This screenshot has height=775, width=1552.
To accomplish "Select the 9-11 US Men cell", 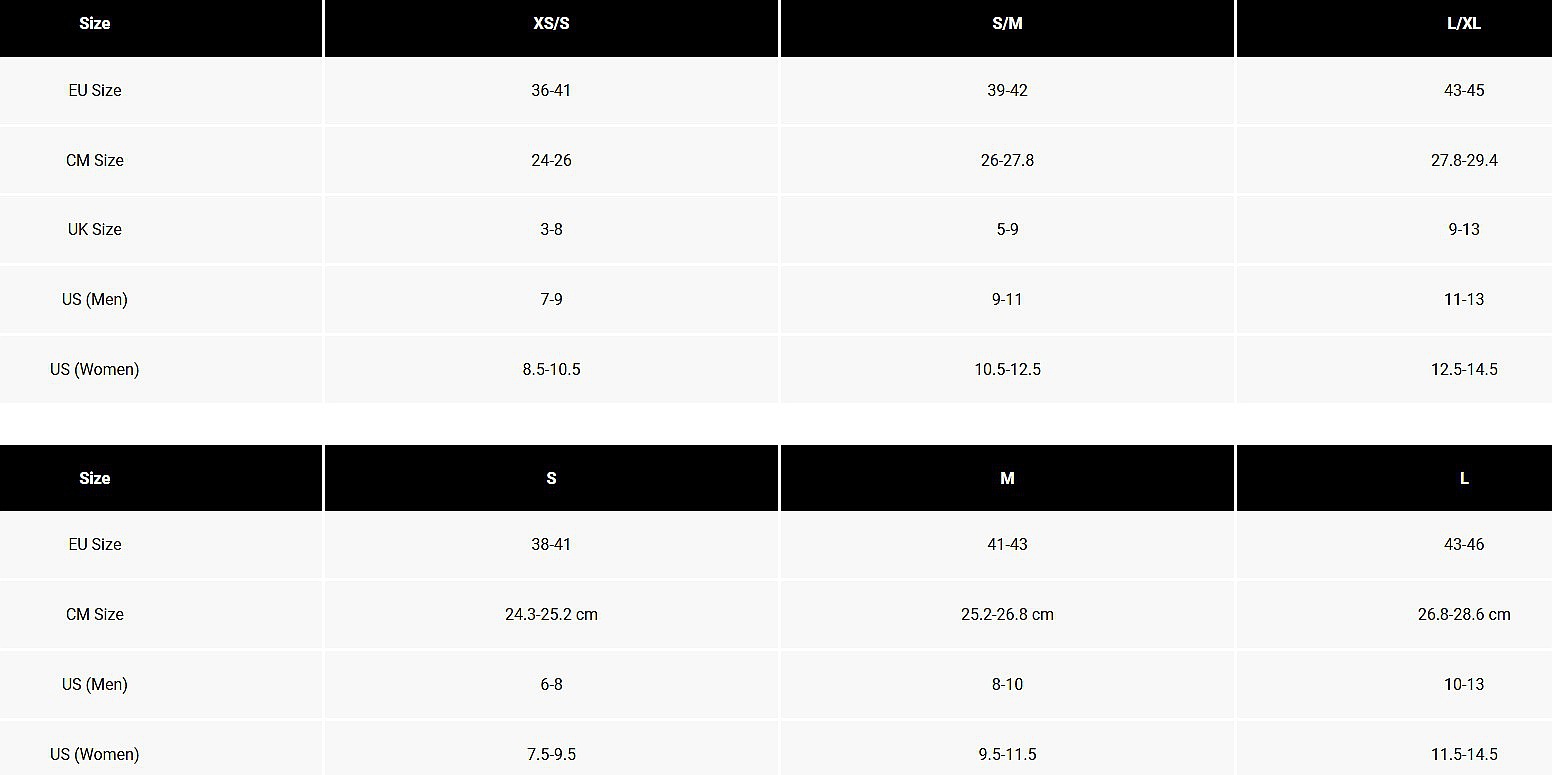I will pyautogui.click(x=1007, y=299).
